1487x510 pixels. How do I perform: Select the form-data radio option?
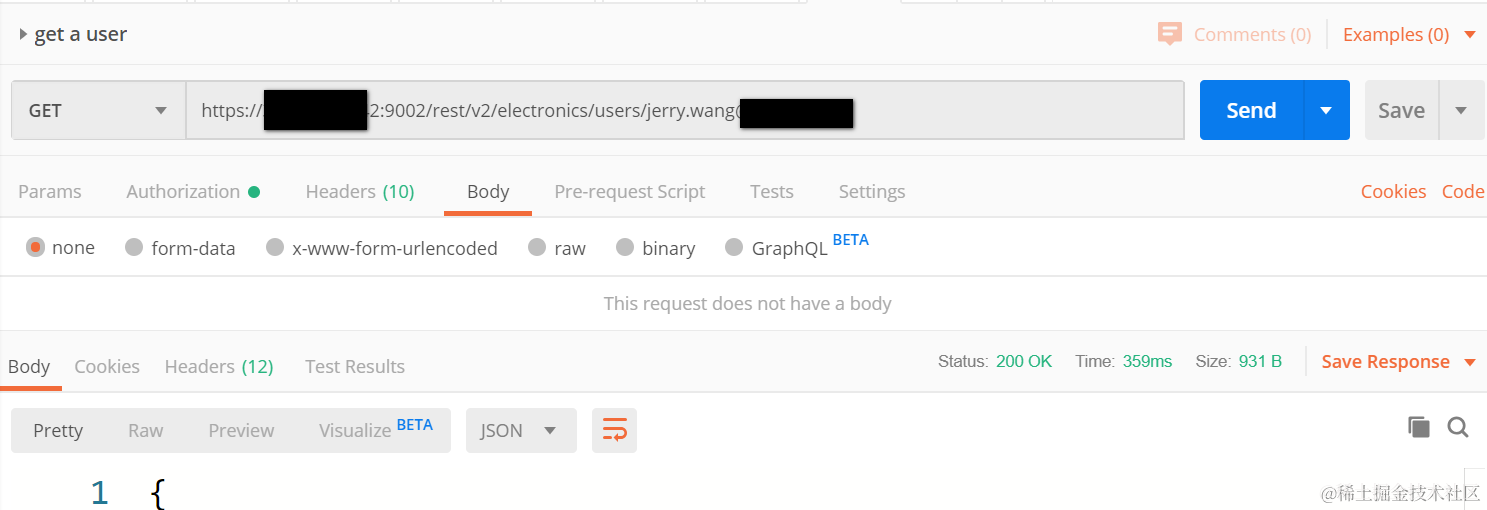click(x=134, y=247)
